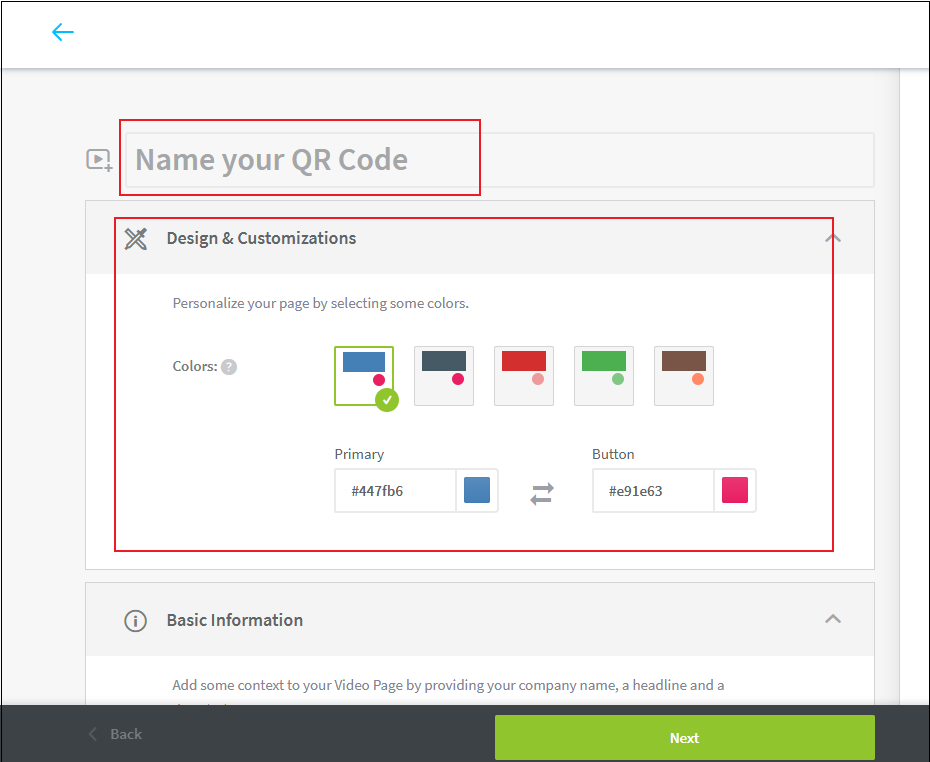
Task: Go back using the teal arrow icon
Action: [x=62, y=32]
